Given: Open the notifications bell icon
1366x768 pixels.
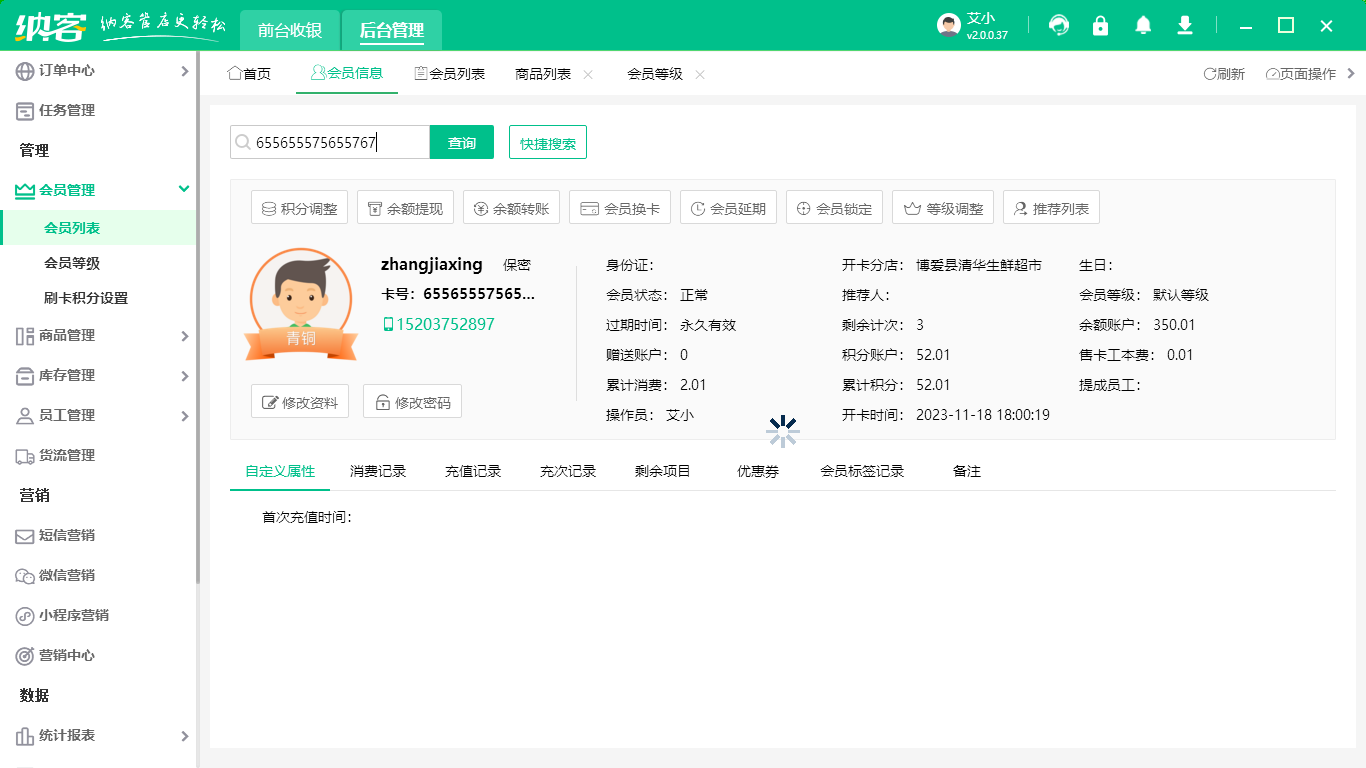Looking at the screenshot, I should click(1143, 26).
